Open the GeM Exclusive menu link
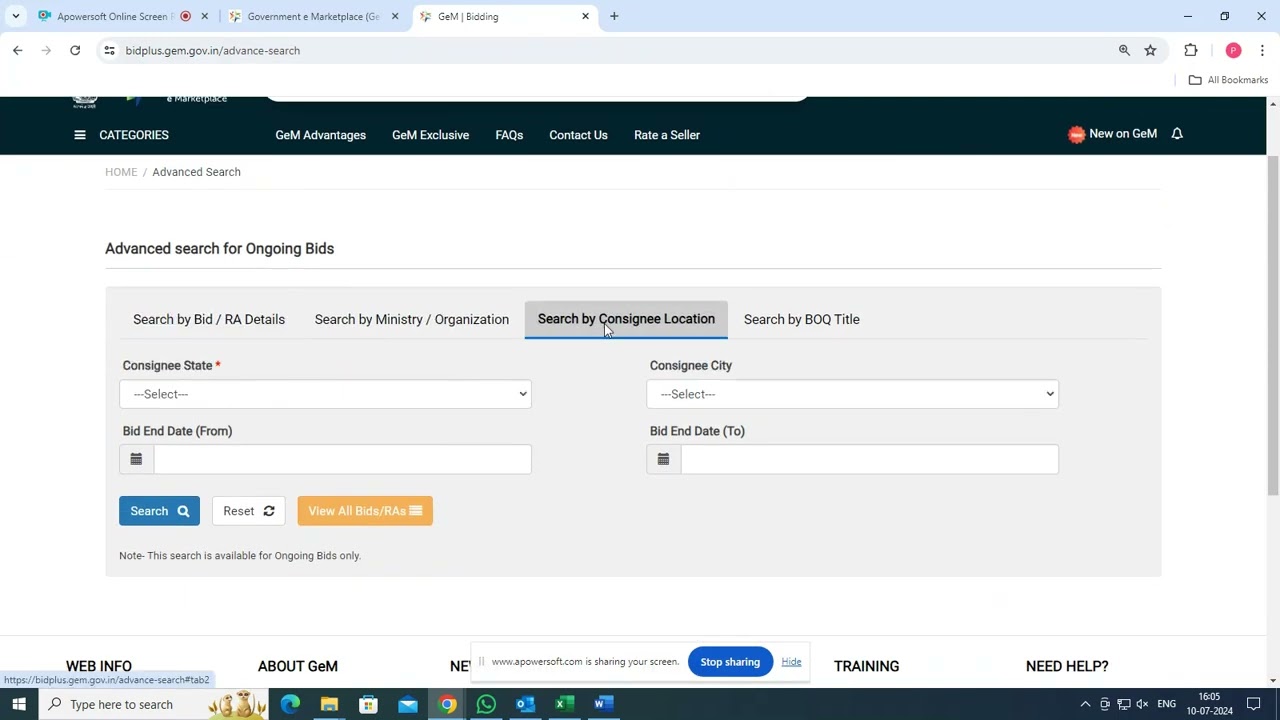Image resolution: width=1280 pixels, height=720 pixels. 431,135
